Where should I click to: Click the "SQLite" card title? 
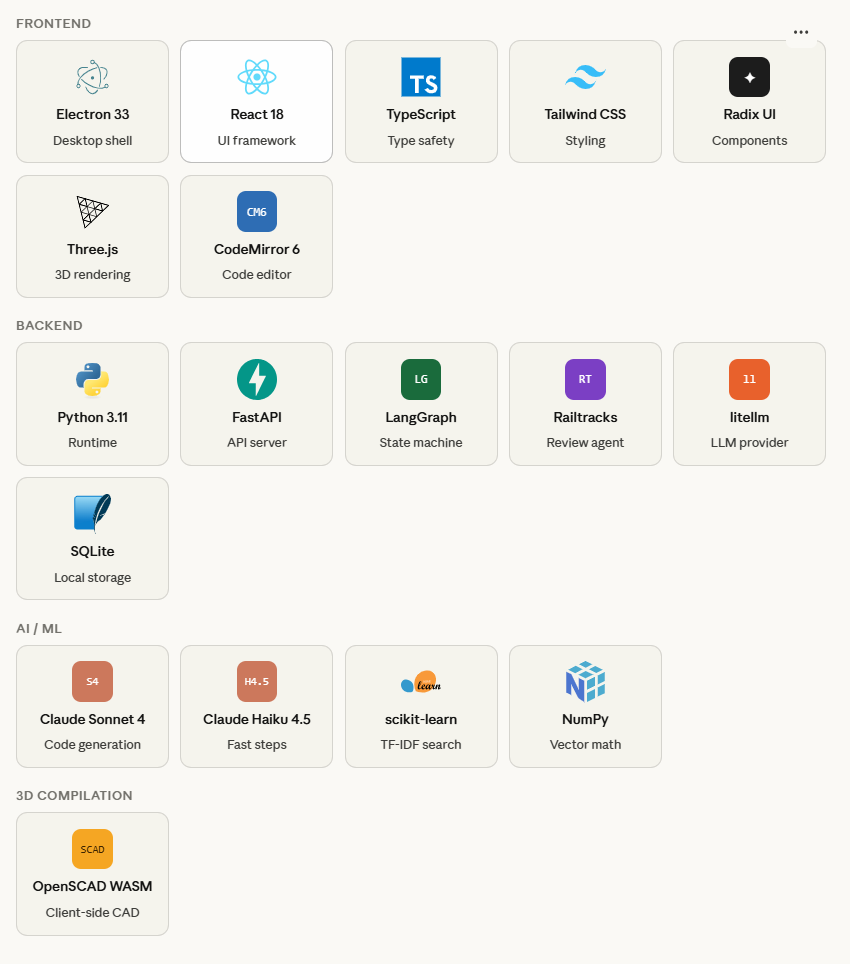point(92,551)
